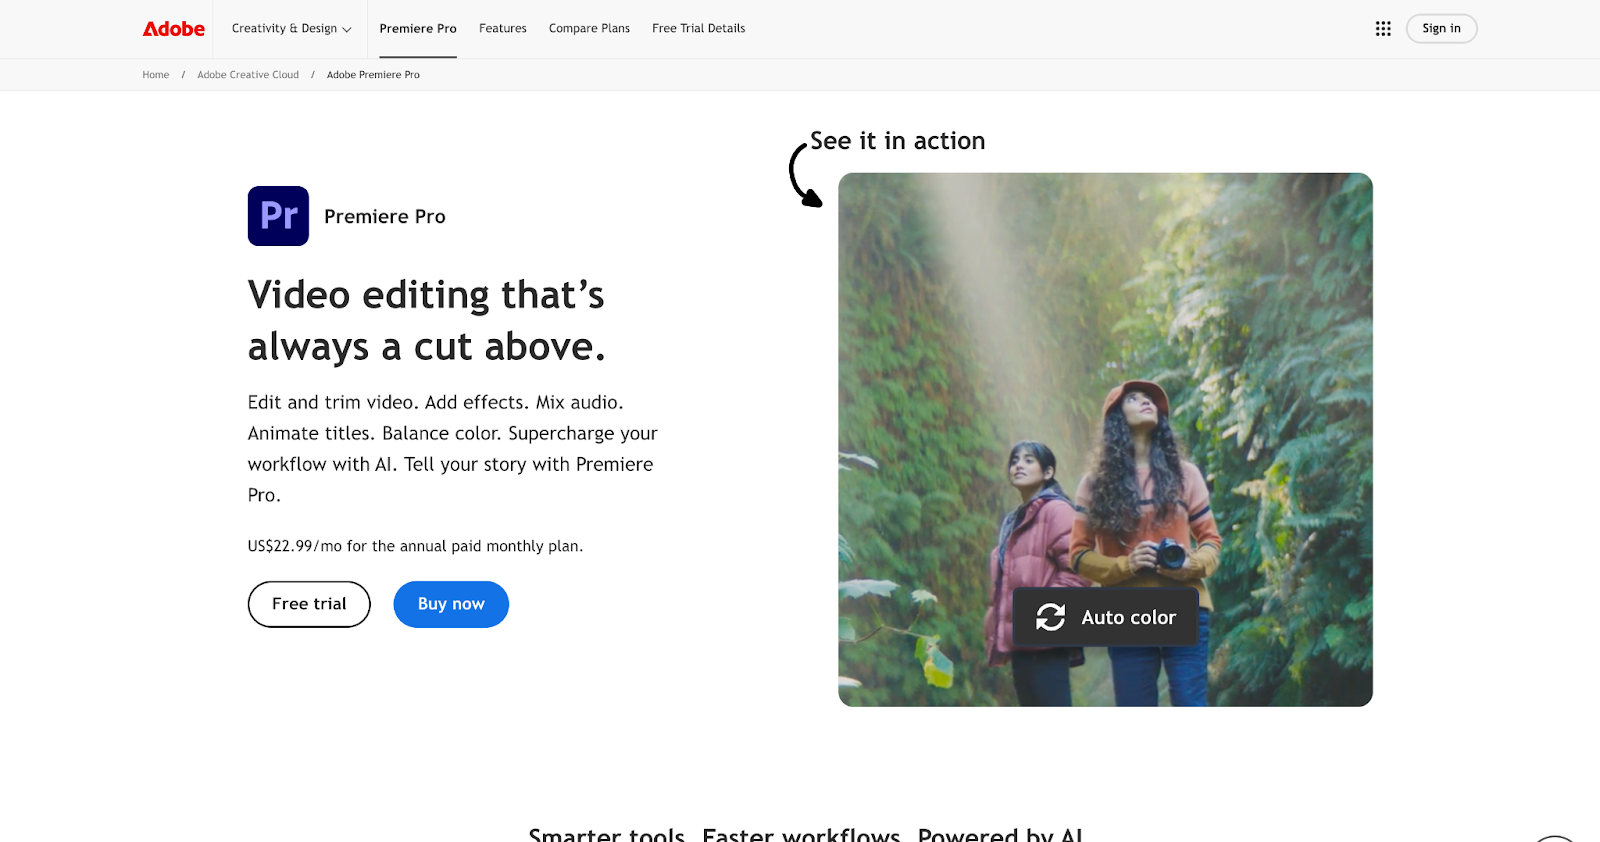This screenshot has width=1600, height=842.
Task: Click the Auto color refresh icon
Action: [1050, 617]
